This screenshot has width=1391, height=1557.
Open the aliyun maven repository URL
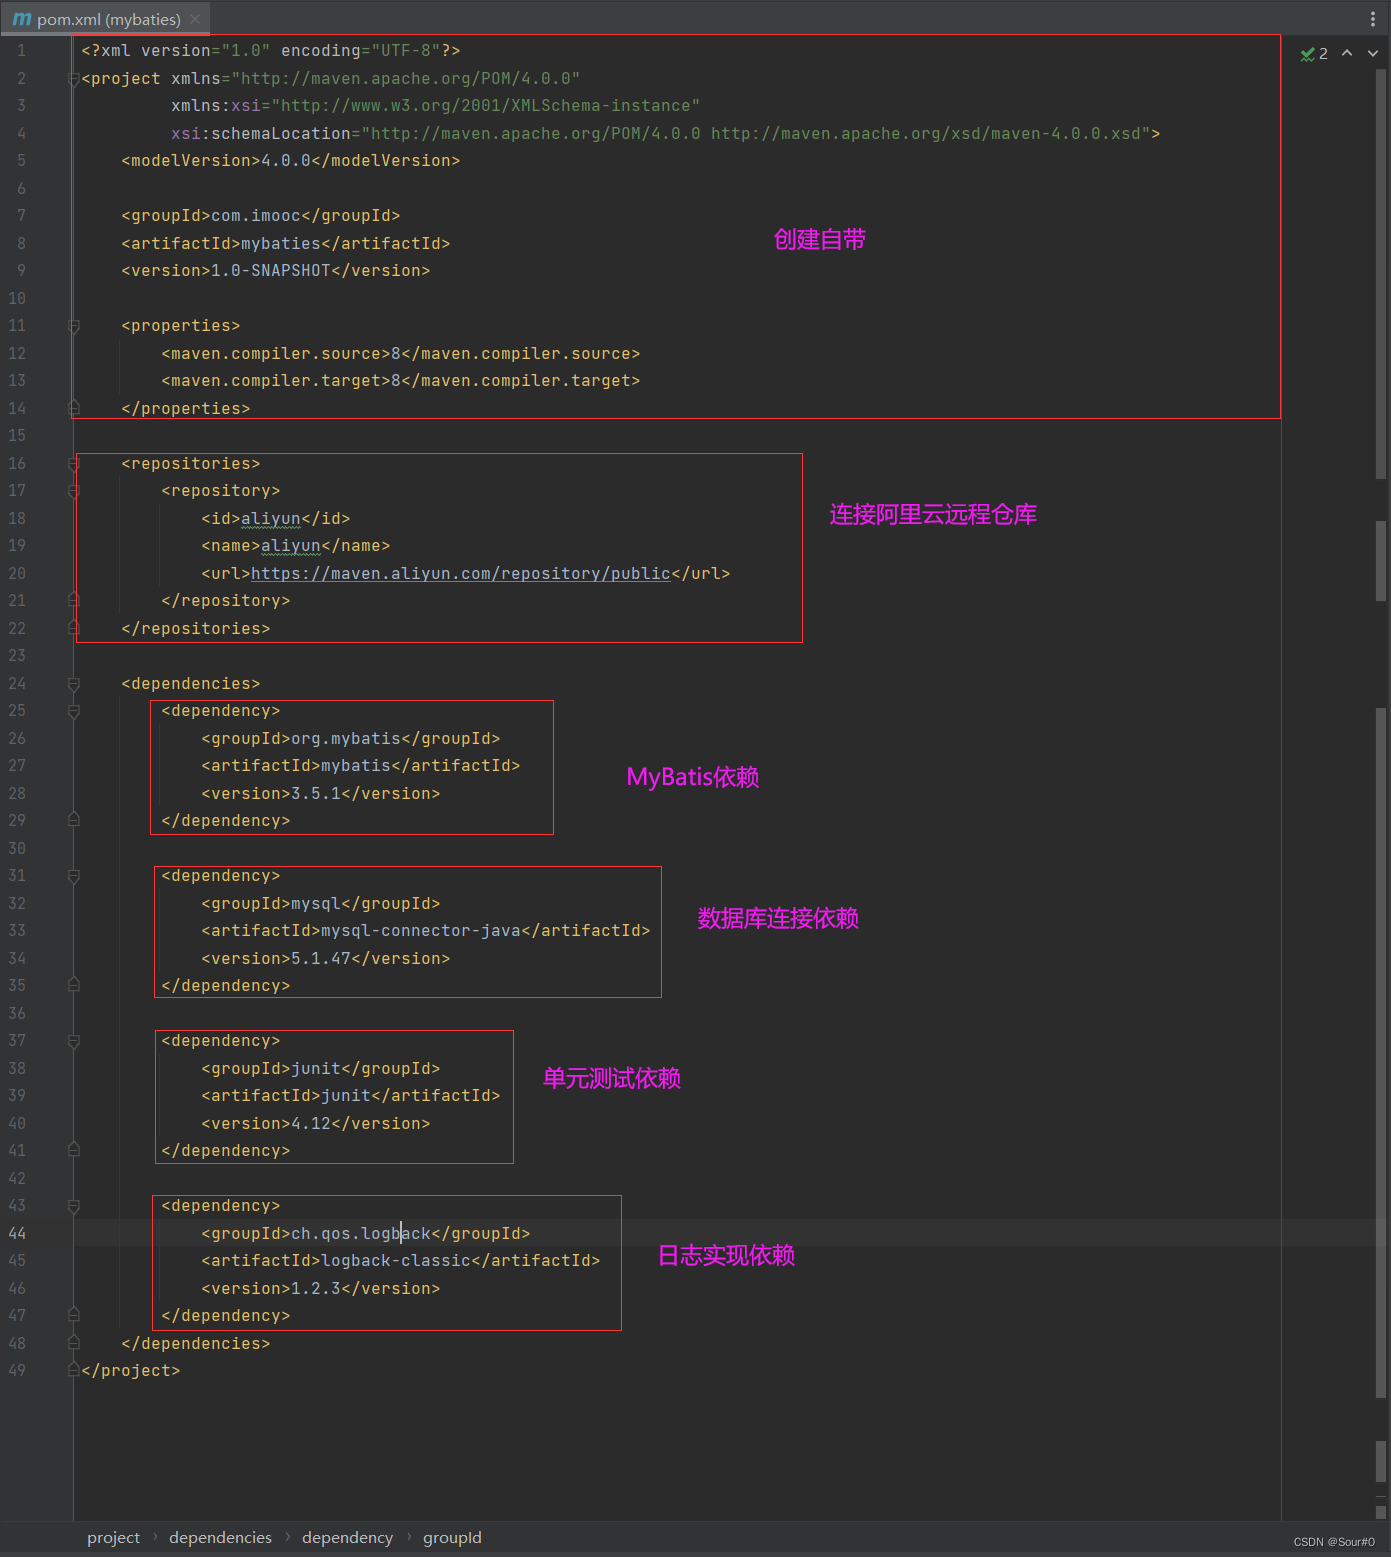[460, 574]
